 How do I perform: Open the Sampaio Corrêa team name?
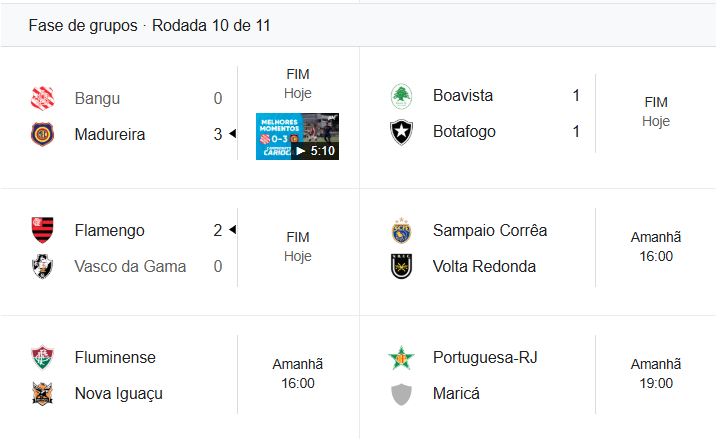(x=490, y=230)
